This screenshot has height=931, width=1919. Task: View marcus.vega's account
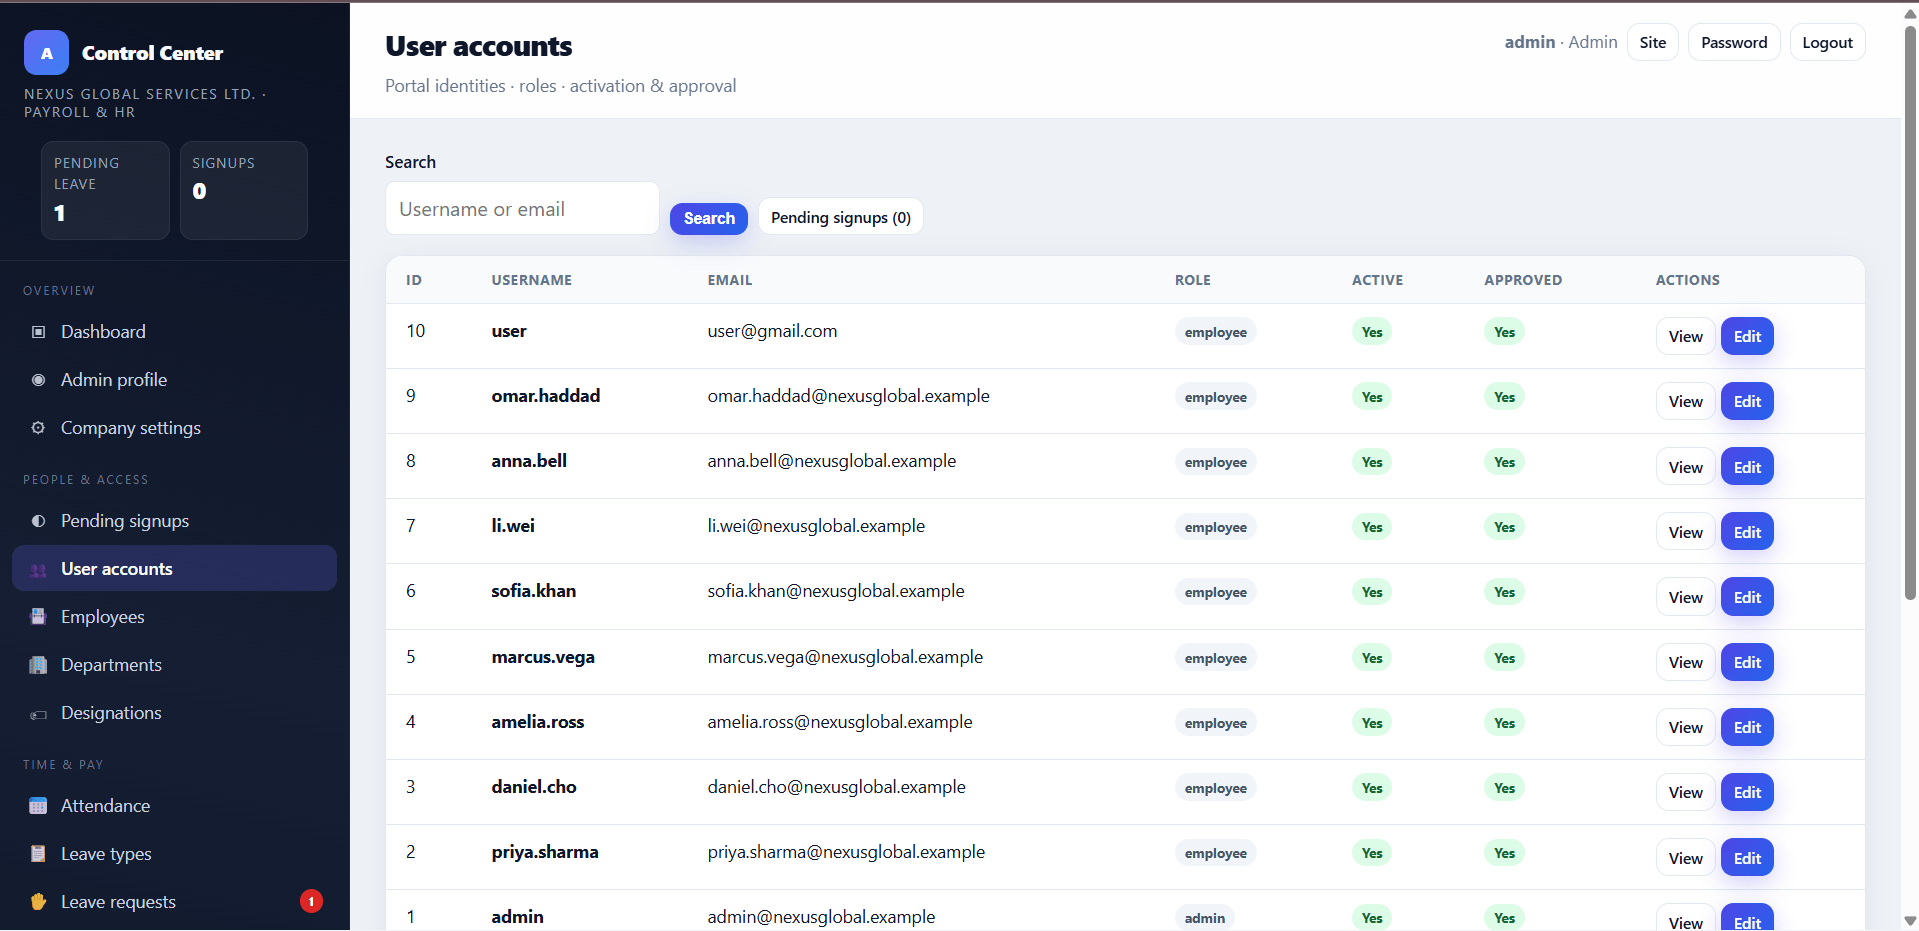click(1685, 662)
